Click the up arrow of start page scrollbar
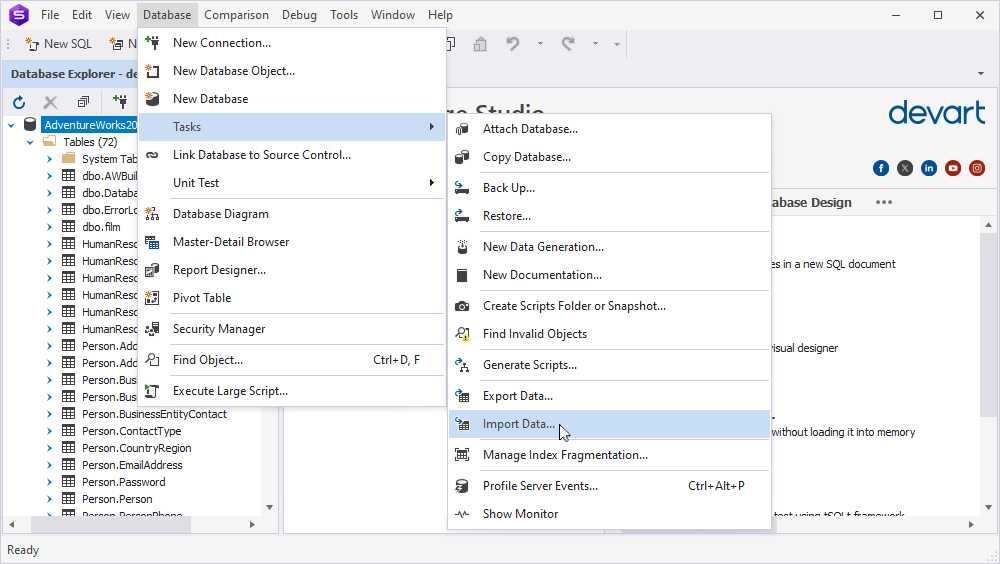 [x=989, y=225]
